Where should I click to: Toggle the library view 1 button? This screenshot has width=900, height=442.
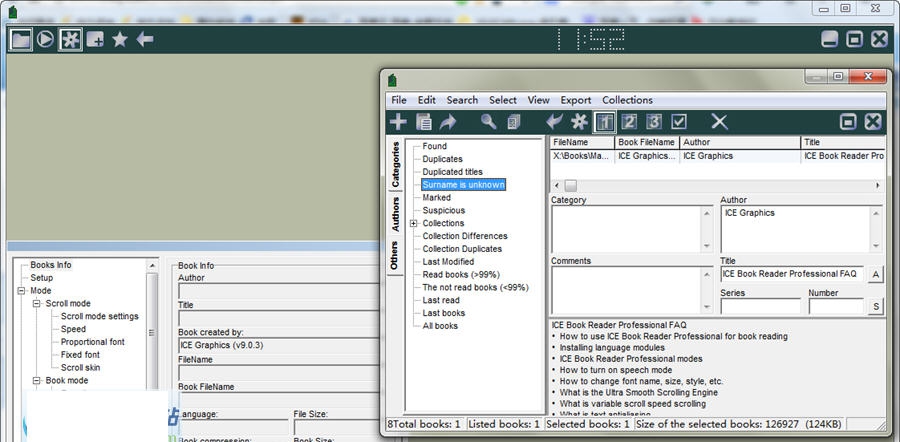pyautogui.click(x=605, y=121)
